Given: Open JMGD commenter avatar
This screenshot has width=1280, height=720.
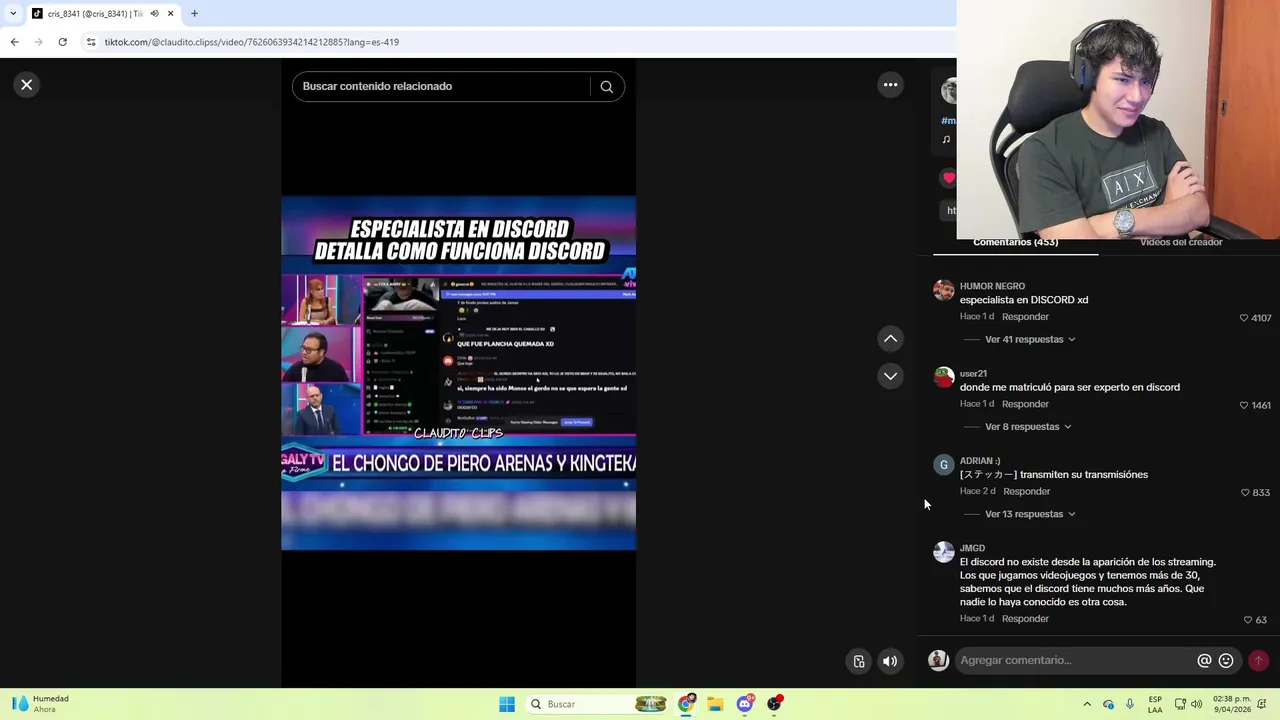Looking at the screenshot, I should tap(943, 552).
